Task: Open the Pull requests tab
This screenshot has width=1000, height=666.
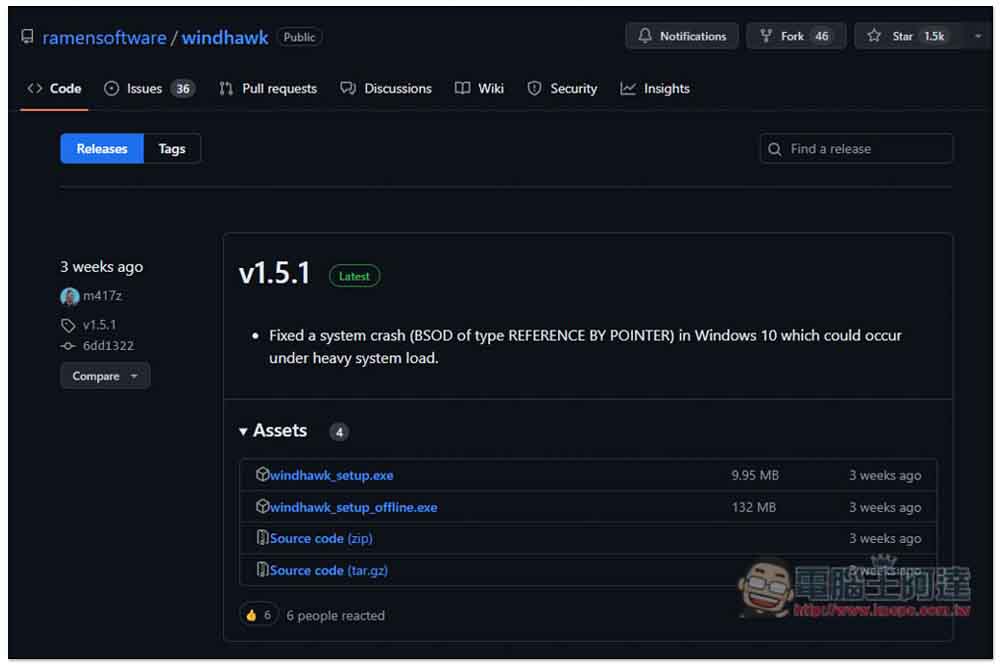Action: point(268,89)
